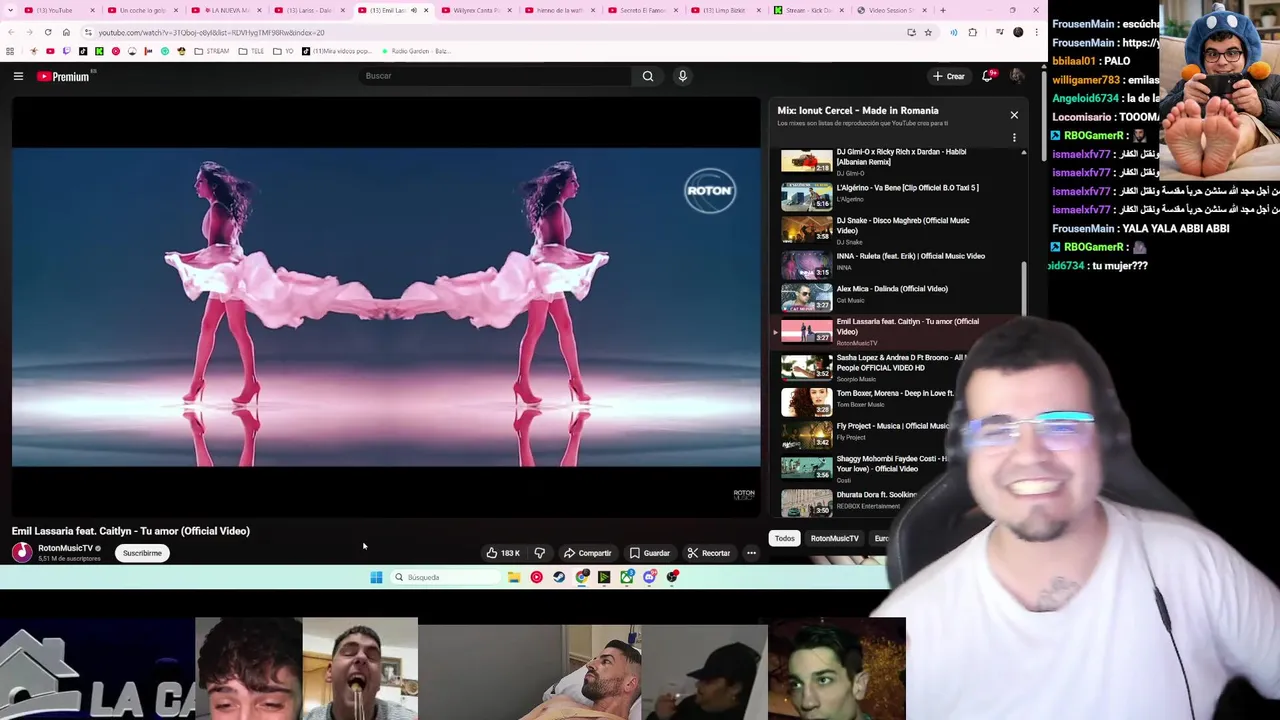Open the YouTube hamburger guide menu
Image resolution: width=1280 pixels, height=720 pixels.
pyautogui.click(x=18, y=76)
